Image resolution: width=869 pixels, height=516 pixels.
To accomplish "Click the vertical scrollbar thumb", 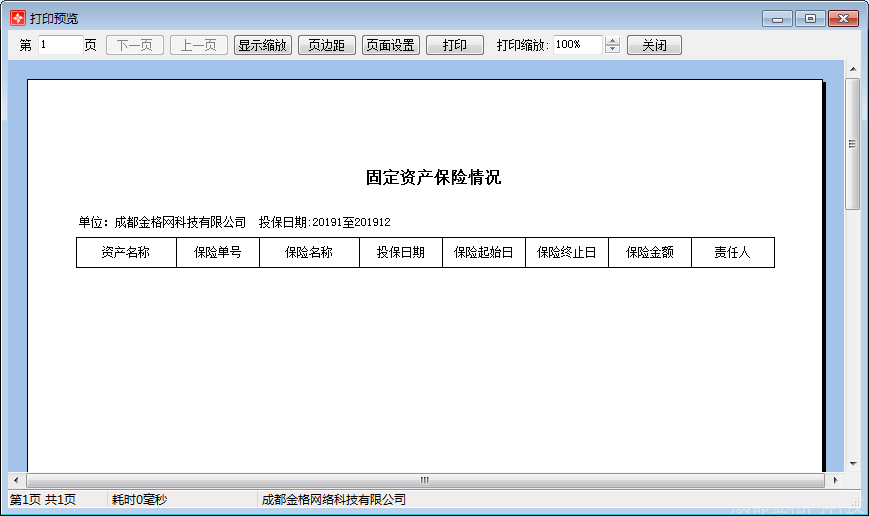I will pyautogui.click(x=852, y=144).
